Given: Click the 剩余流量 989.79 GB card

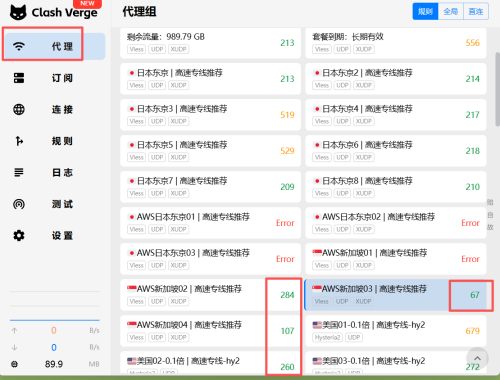Looking at the screenshot, I should pos(210,43).
